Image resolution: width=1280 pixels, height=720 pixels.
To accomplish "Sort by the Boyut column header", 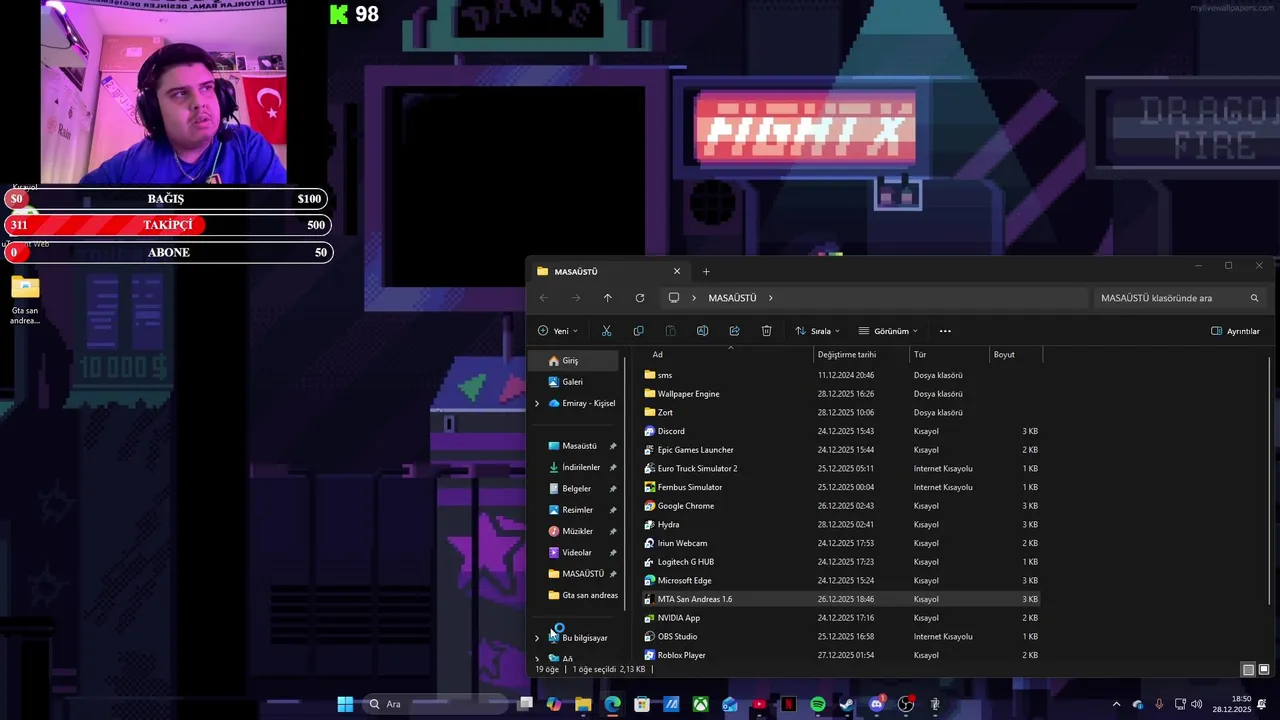I will (1016, 355).
